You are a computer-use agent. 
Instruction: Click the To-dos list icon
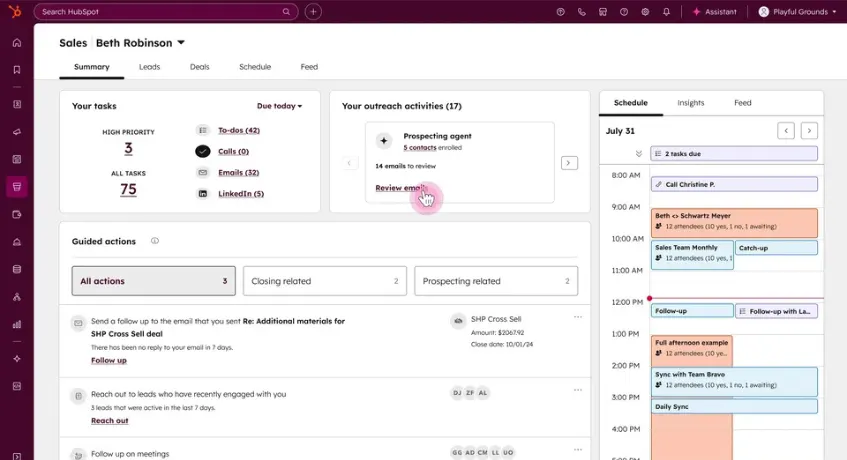click(203, 130)
